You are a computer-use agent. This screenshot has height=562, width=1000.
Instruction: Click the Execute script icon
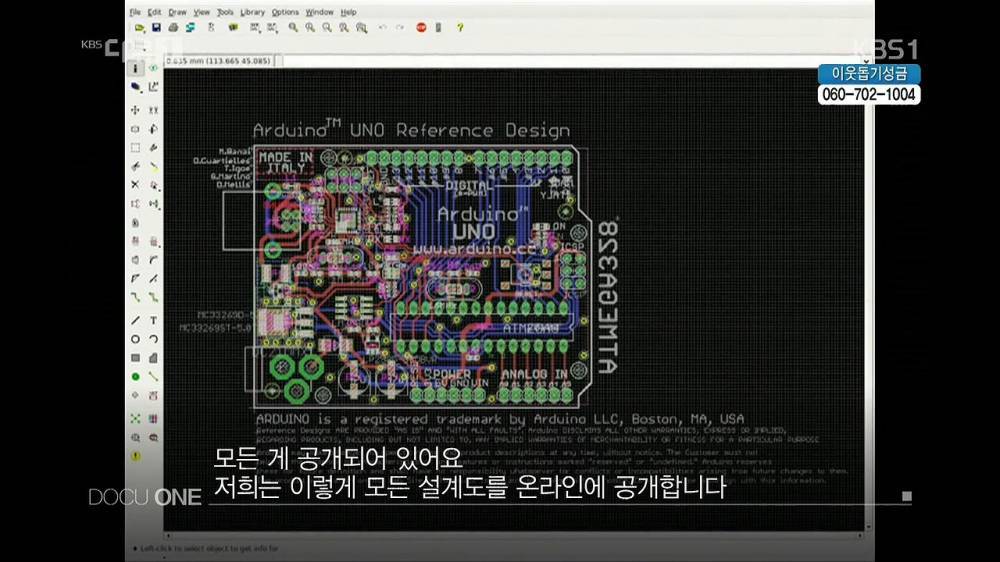(x=254, y=27)
